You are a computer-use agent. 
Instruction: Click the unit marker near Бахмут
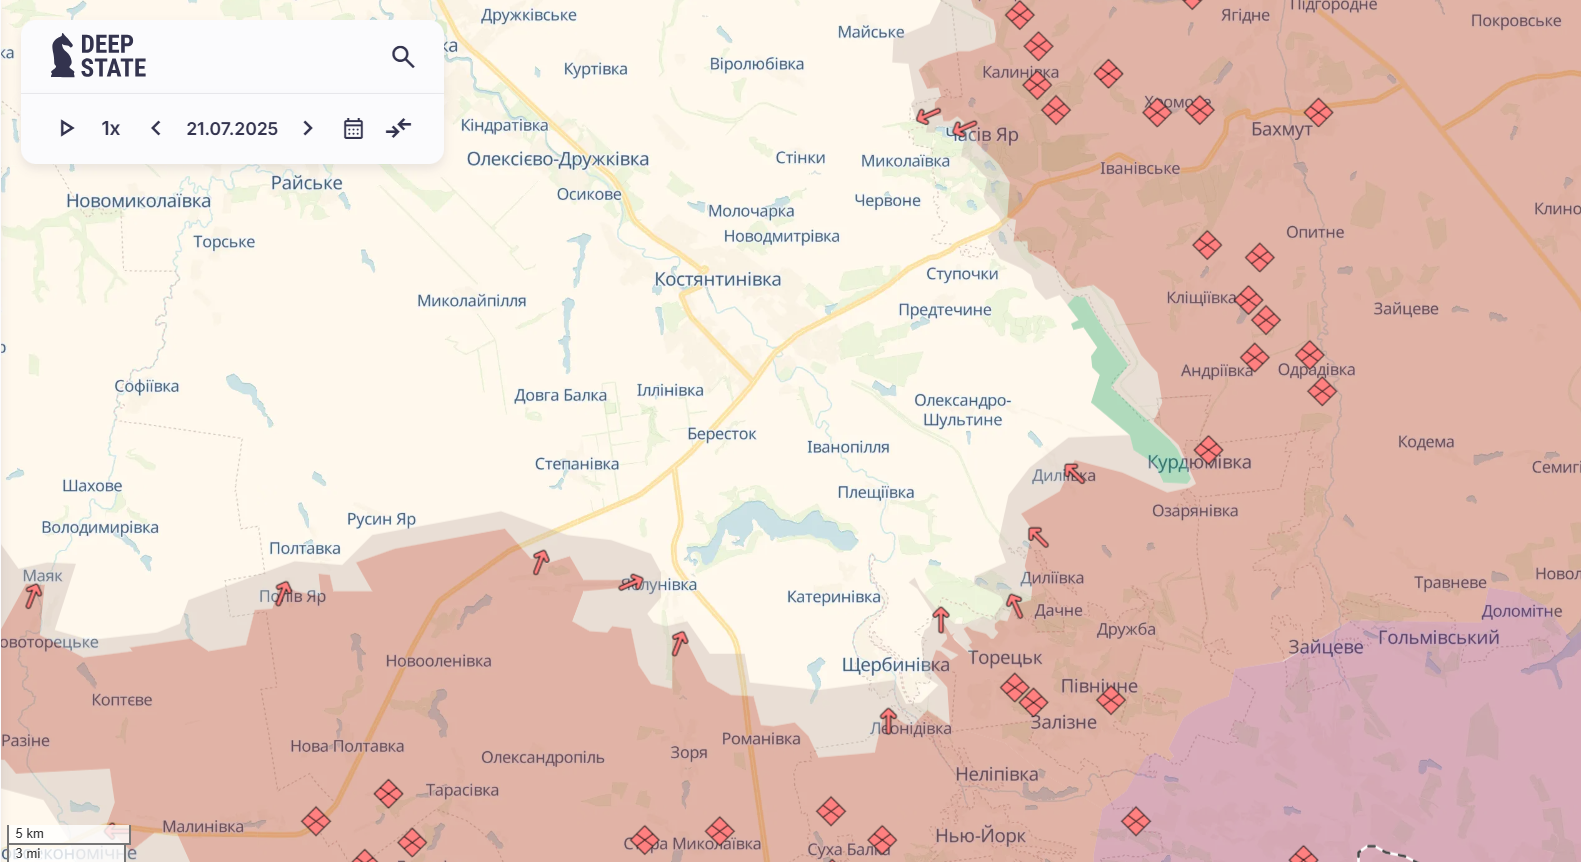1318,113
